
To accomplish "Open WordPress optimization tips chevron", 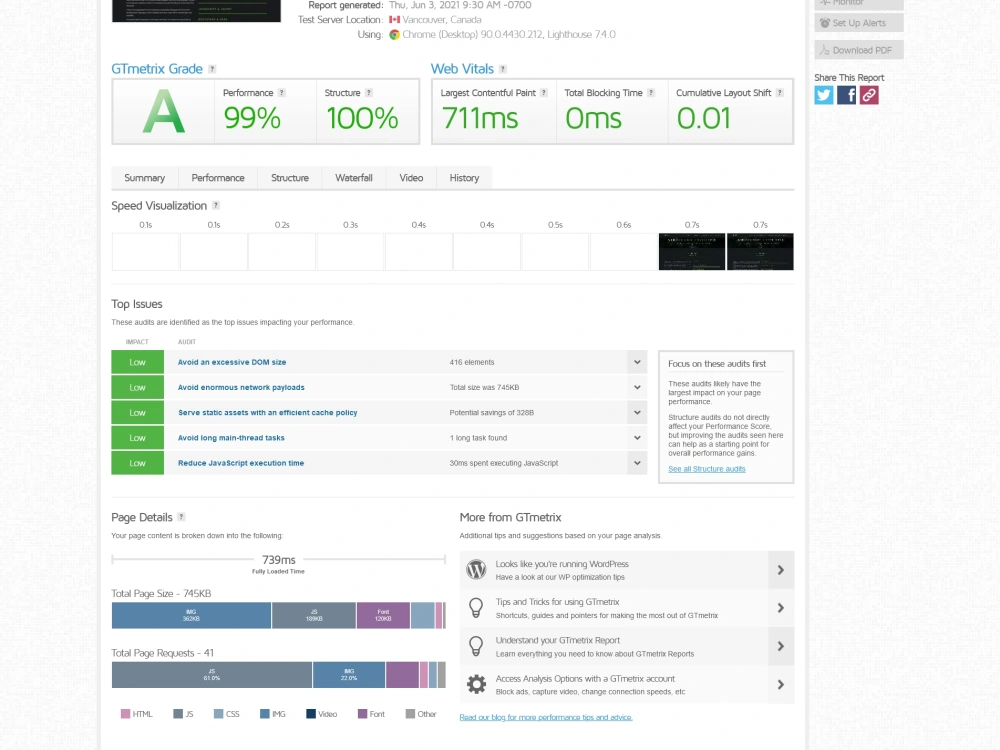I will pos(781,570).
